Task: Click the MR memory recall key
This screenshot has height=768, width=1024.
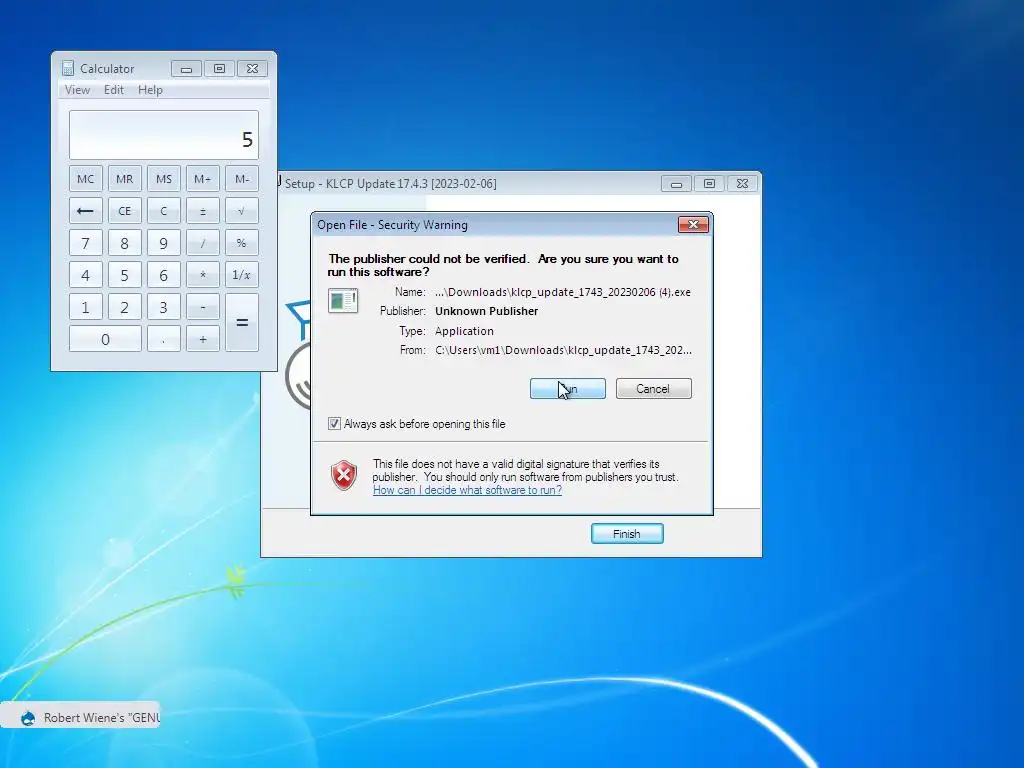Action: pyautogui.click(x=125, y=179)
